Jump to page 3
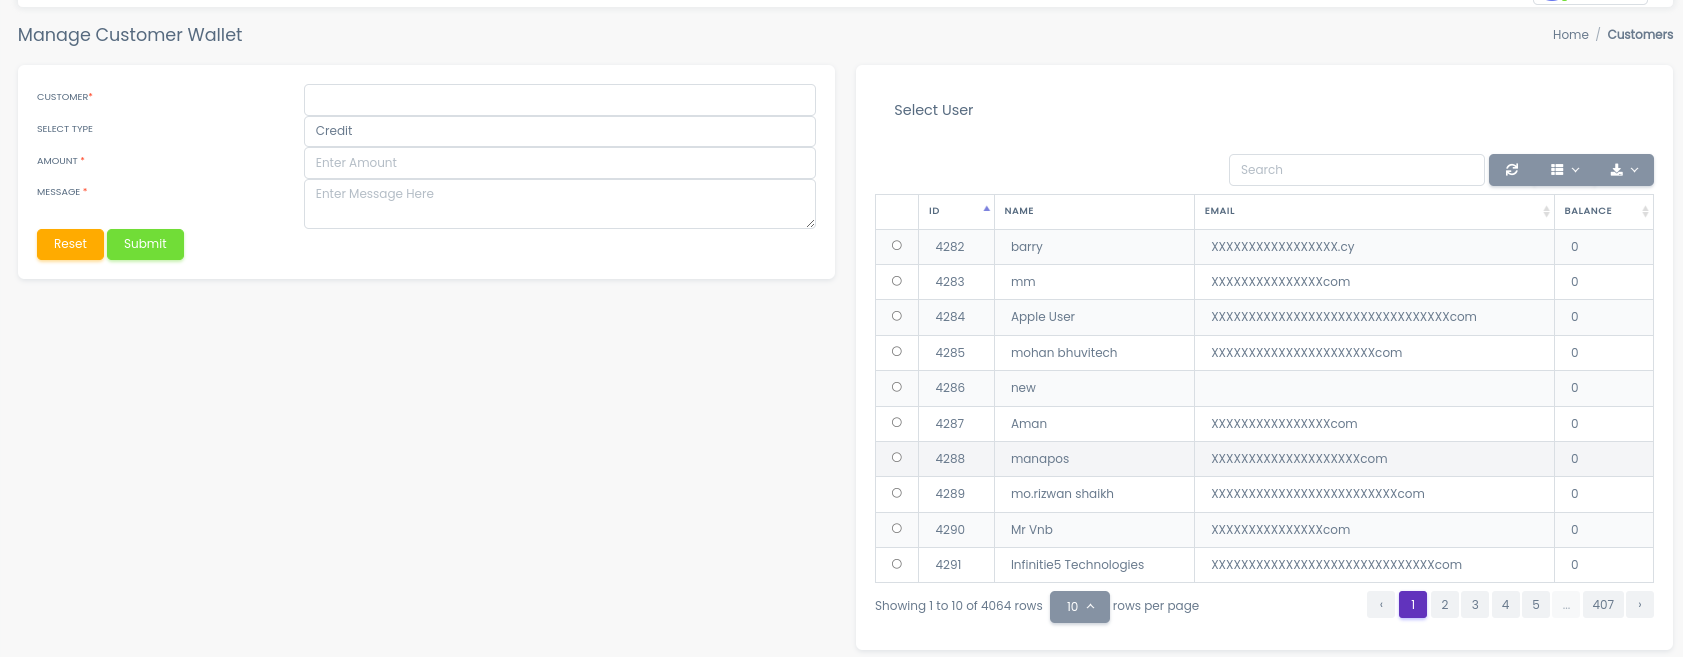This screenshot has height=657, width=1683. point(1475,605)
